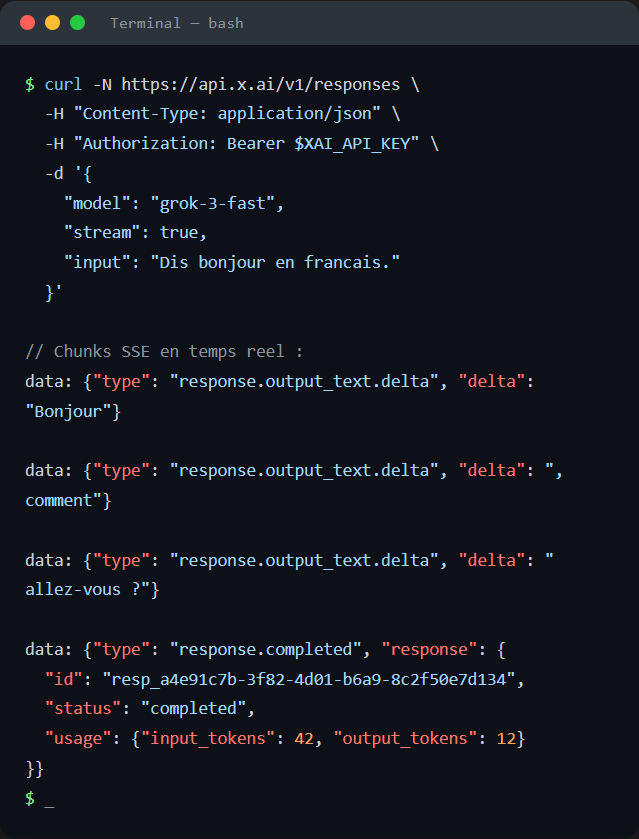This screenshot has width=639, height=839.
Task: Click the red close window dot
Action: tap(28, 22)
